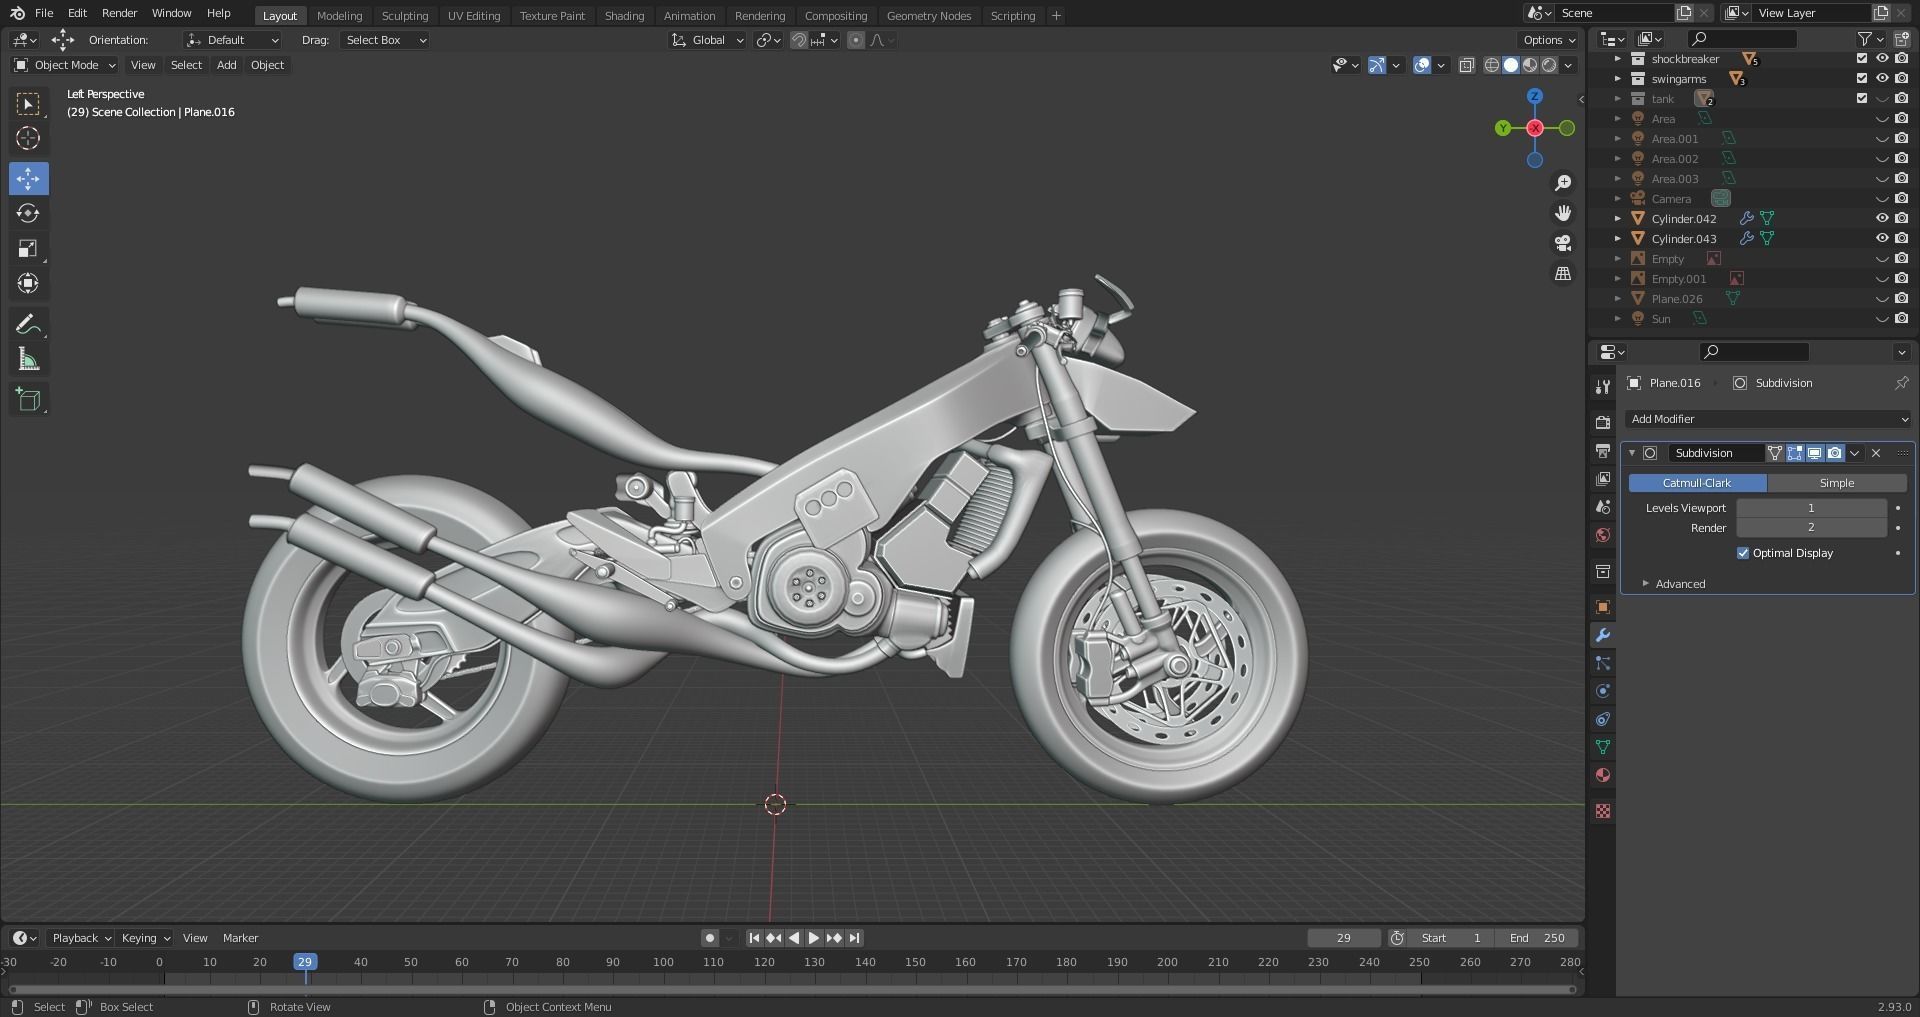Activate the Scale tool
1920x1017 pixels.
[x=28, y=248]
